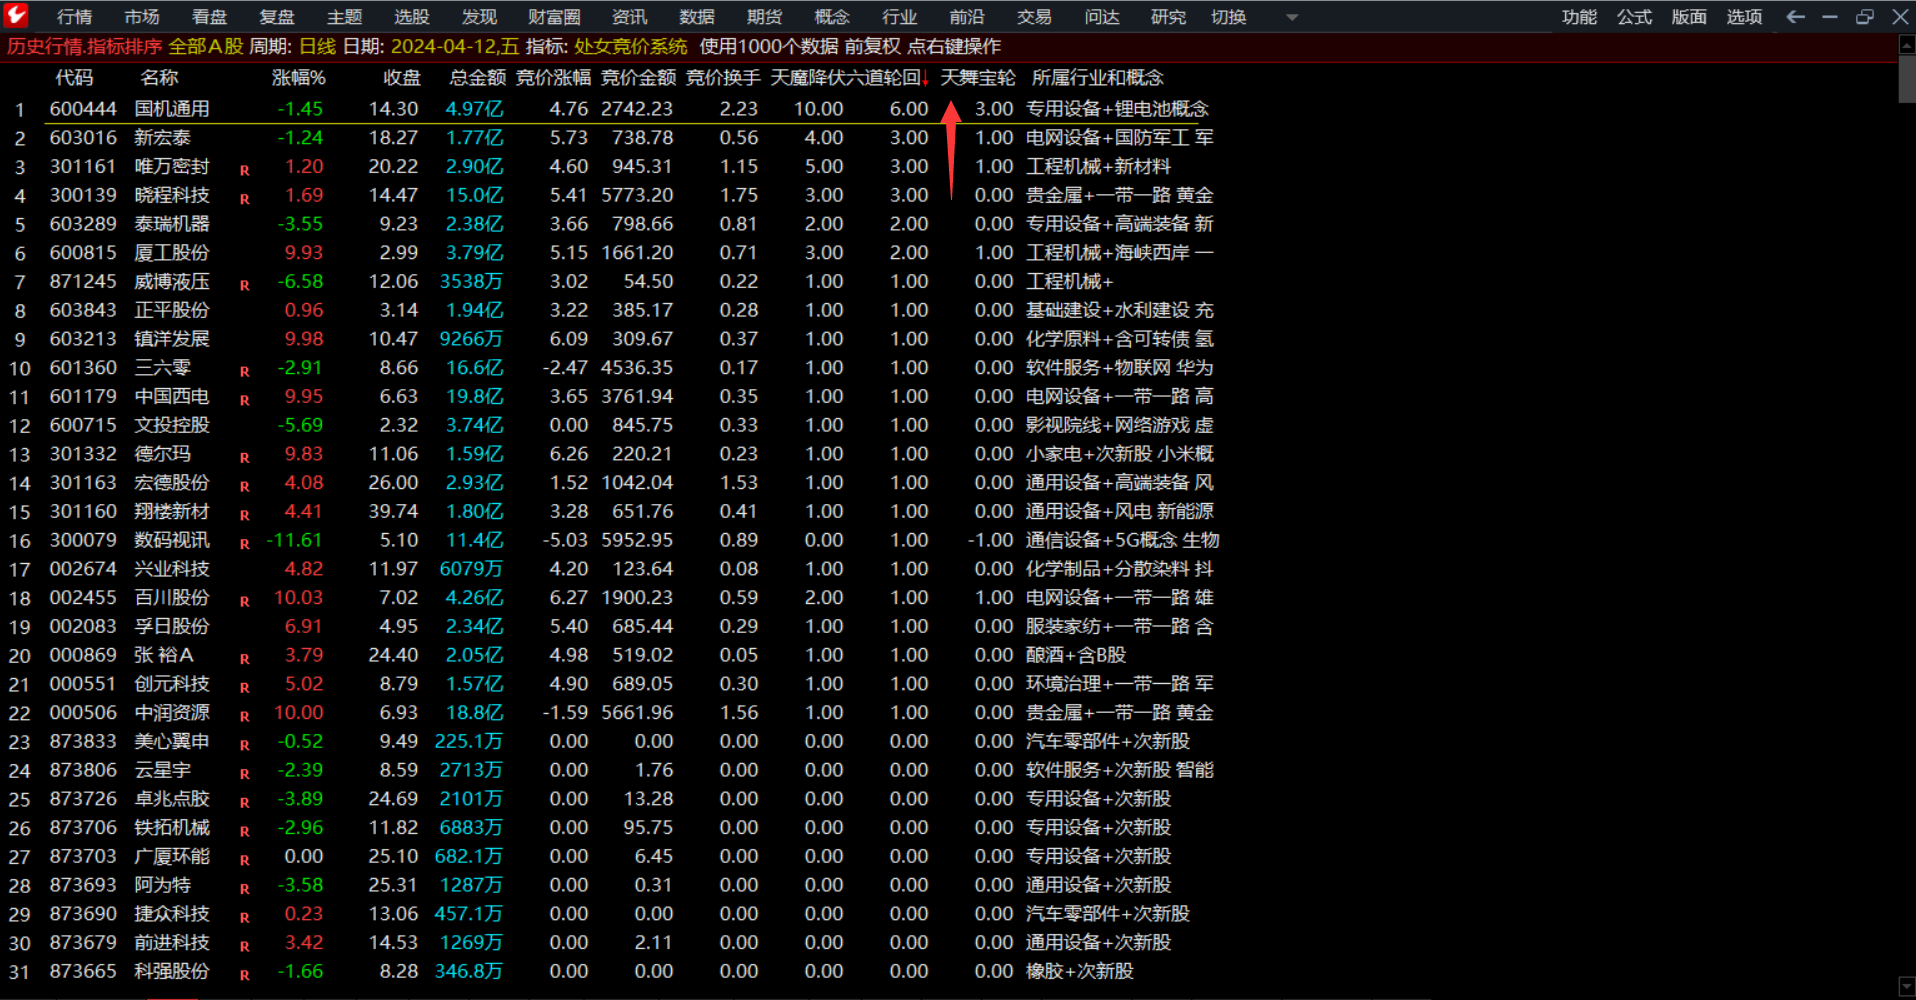
Task: Click the R marker beside 科强股份
Action: 244,975
